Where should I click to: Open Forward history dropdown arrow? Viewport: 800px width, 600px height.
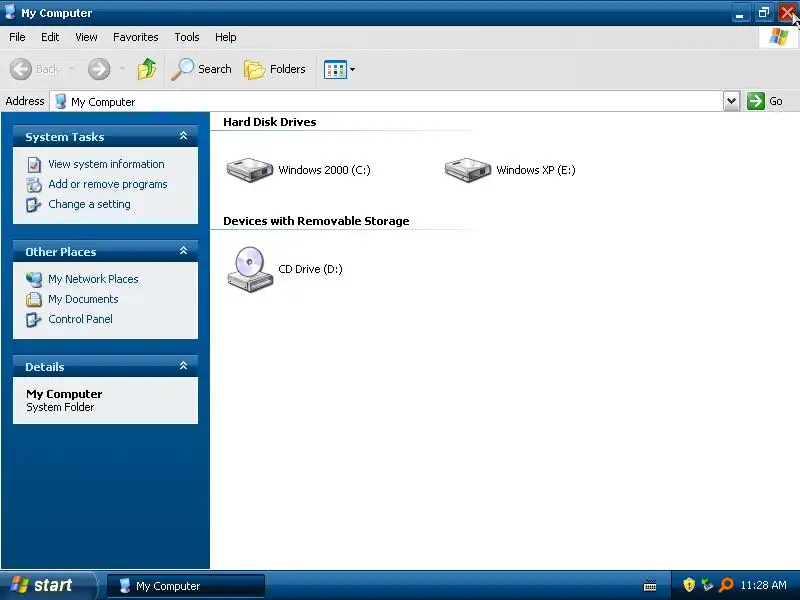[x=122, y=69]
